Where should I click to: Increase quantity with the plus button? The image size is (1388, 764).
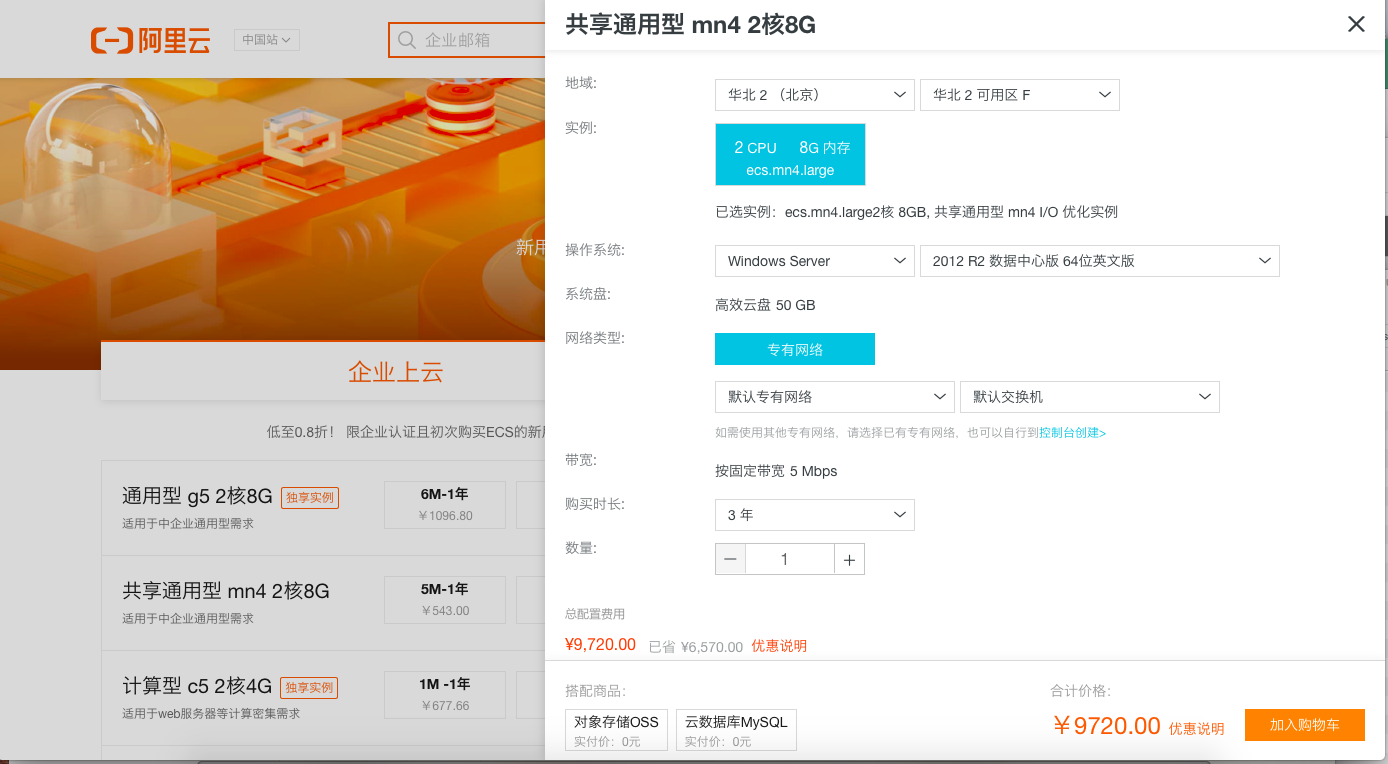(849, 560)
